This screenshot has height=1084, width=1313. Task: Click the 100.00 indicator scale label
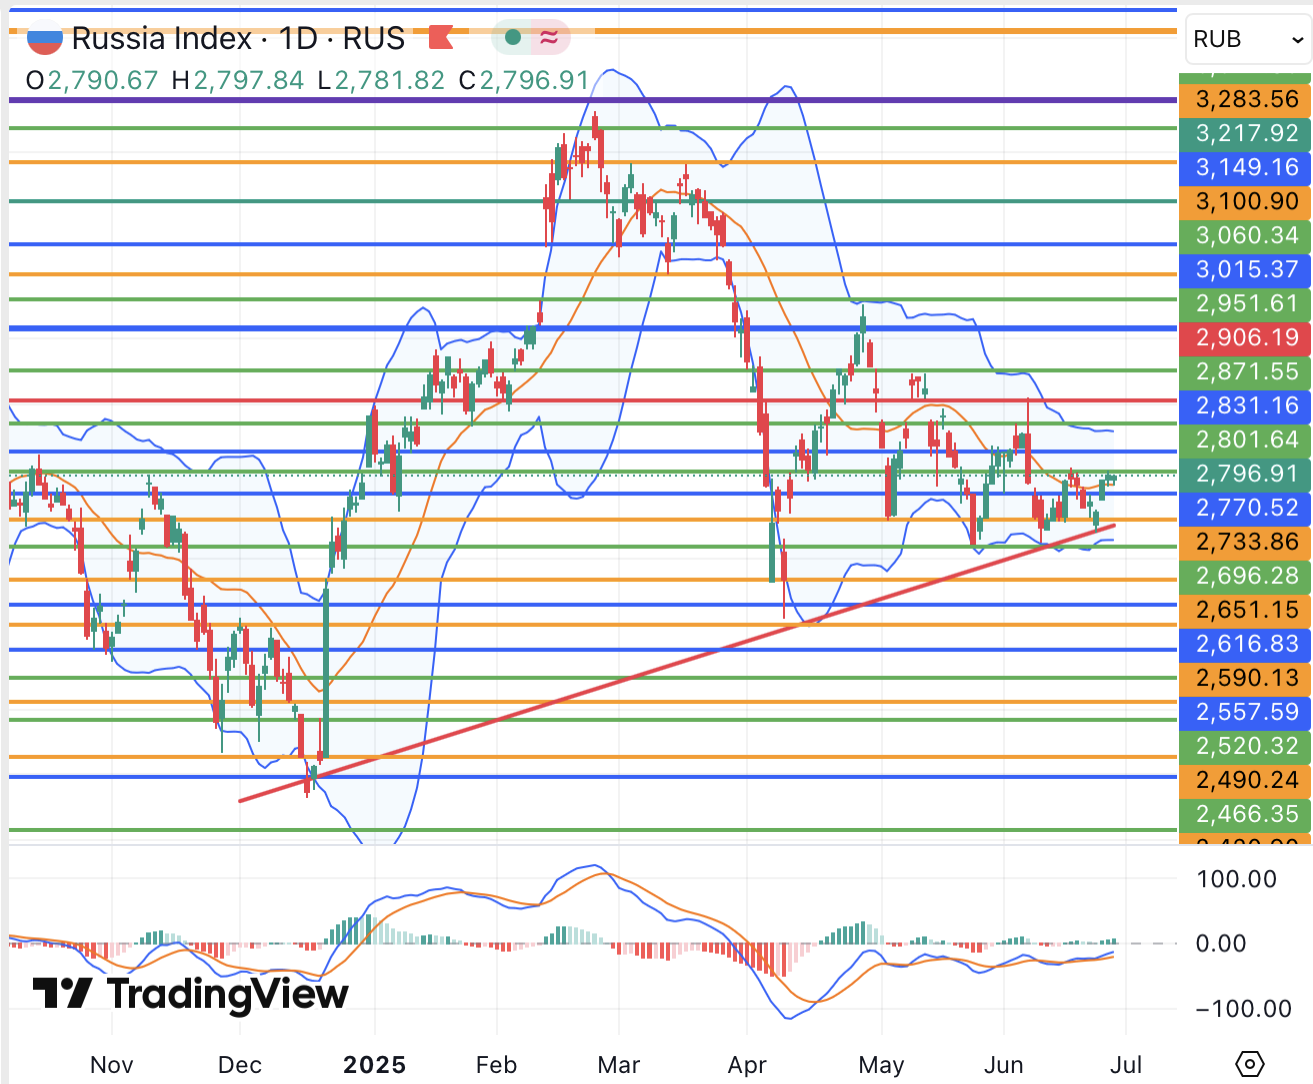point(1236,880)
